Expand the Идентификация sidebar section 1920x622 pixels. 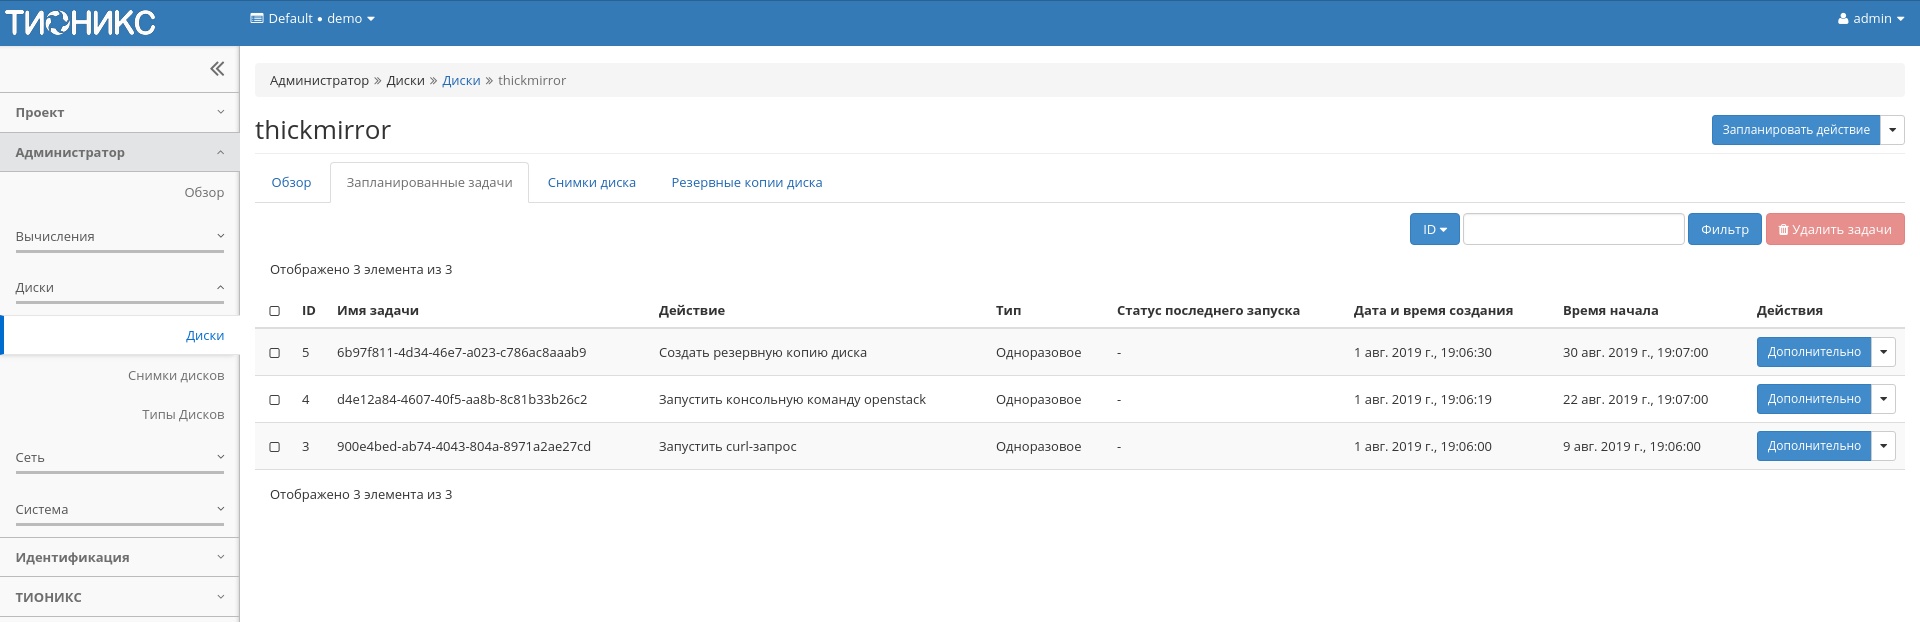pyautogui.click(x=119, y=558)
